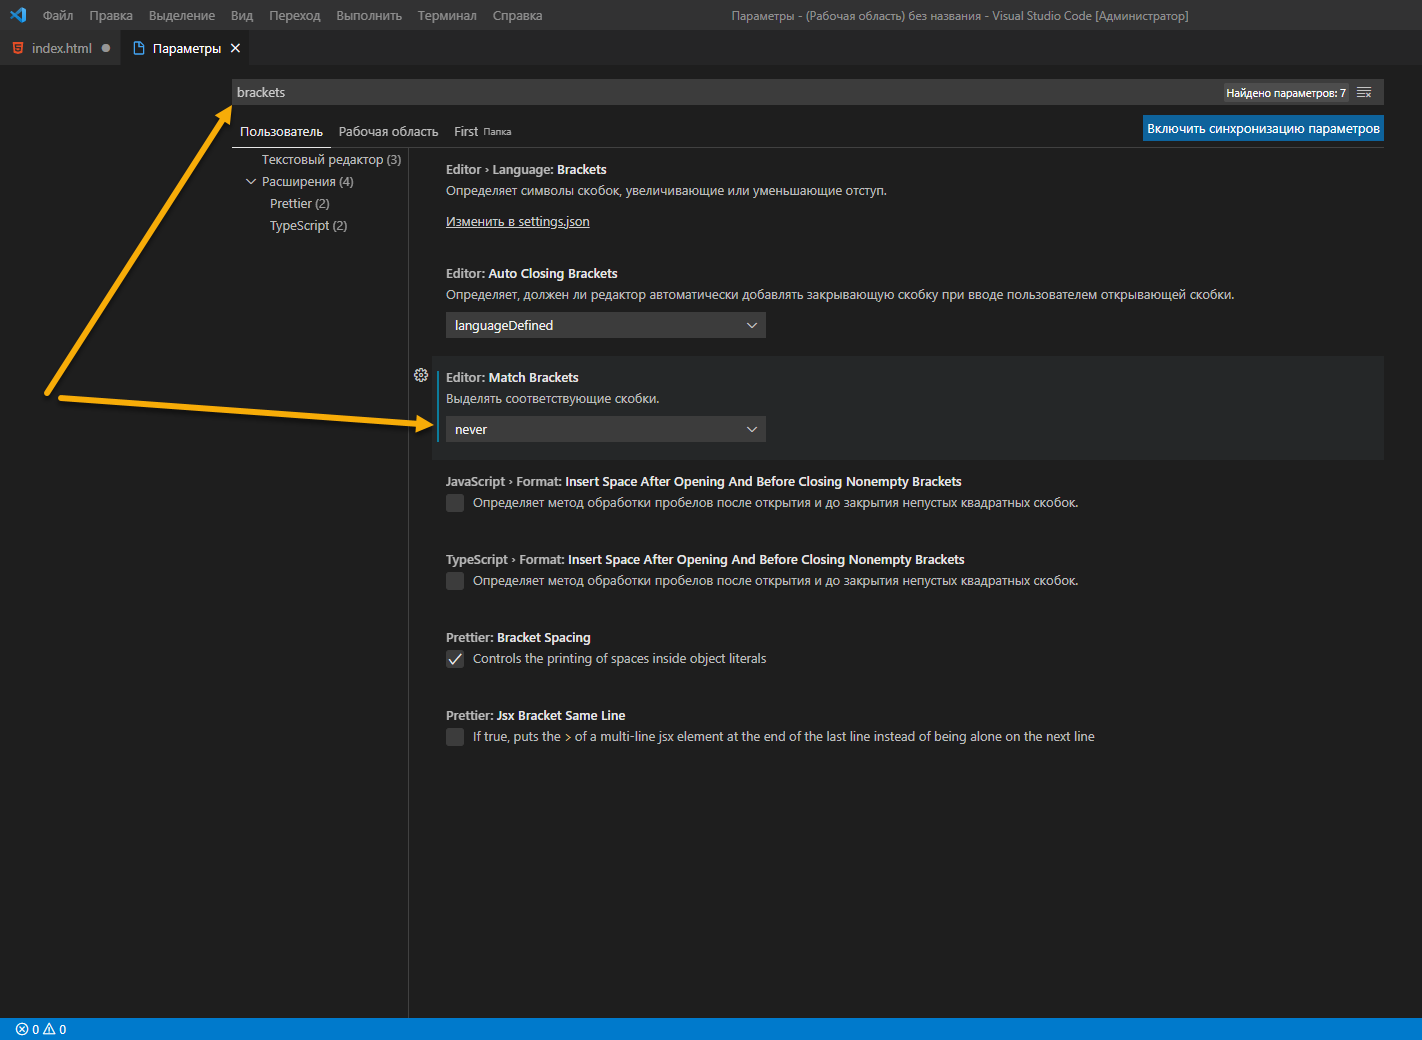This screenshot has height=1040, width=1422.
Task: Open the Правка menu
Action: pos(111,15)
